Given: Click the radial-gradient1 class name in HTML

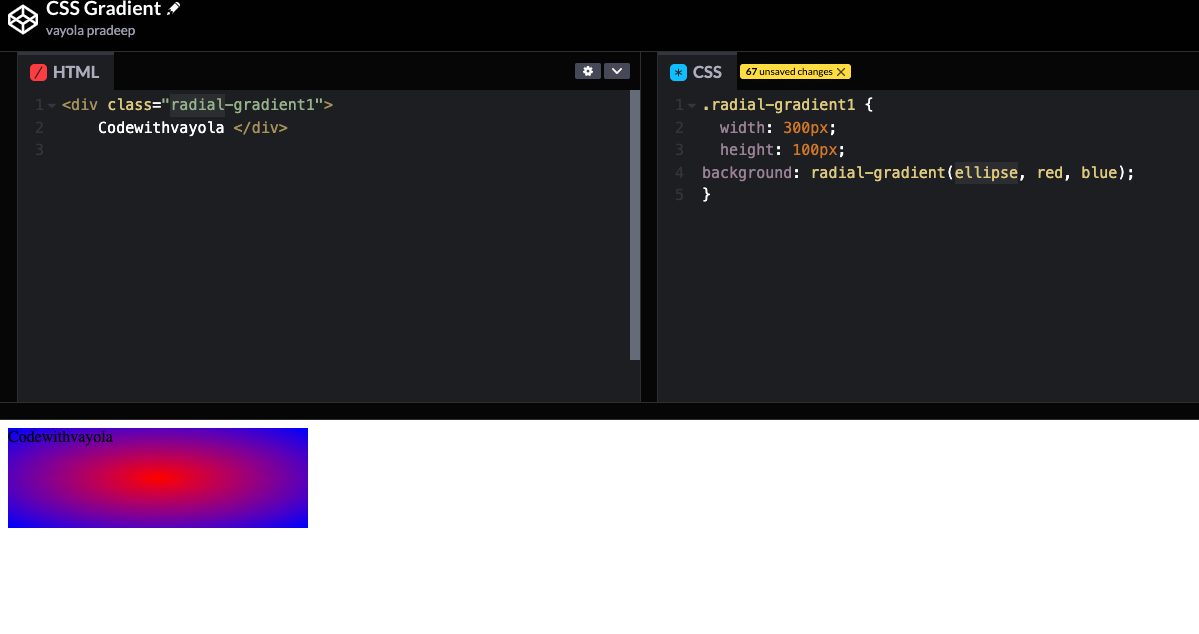Looking at the screenshot, I should coord(242,105).
